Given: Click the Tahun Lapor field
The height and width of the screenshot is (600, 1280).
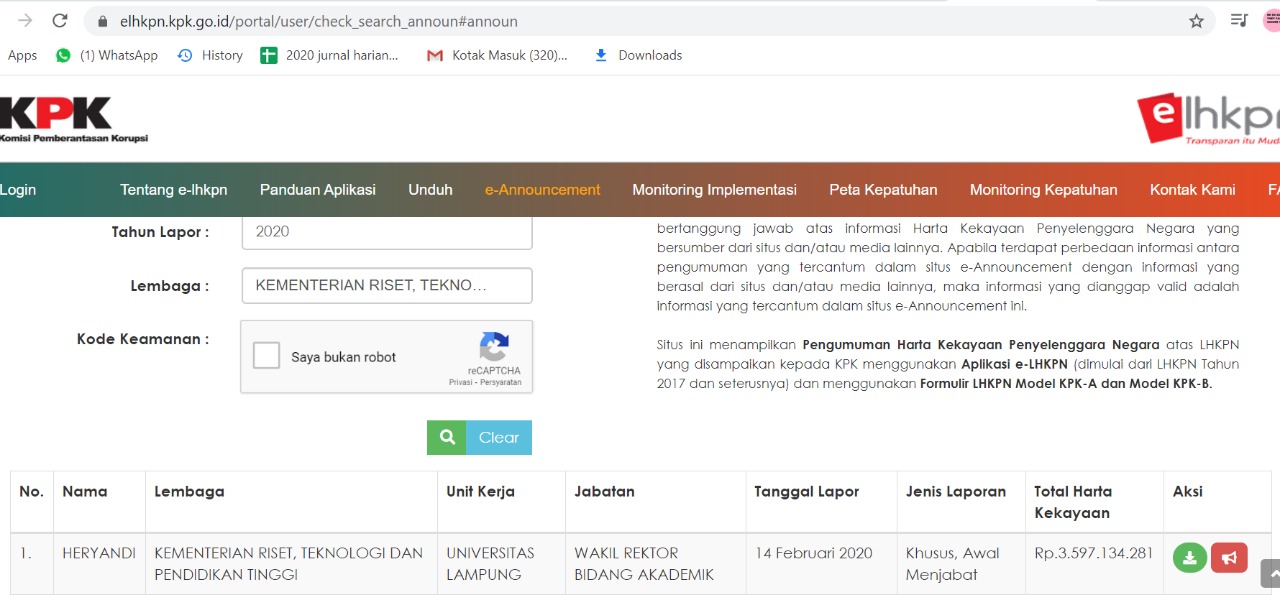Looking at the screenshot, I should pos(386,232).
